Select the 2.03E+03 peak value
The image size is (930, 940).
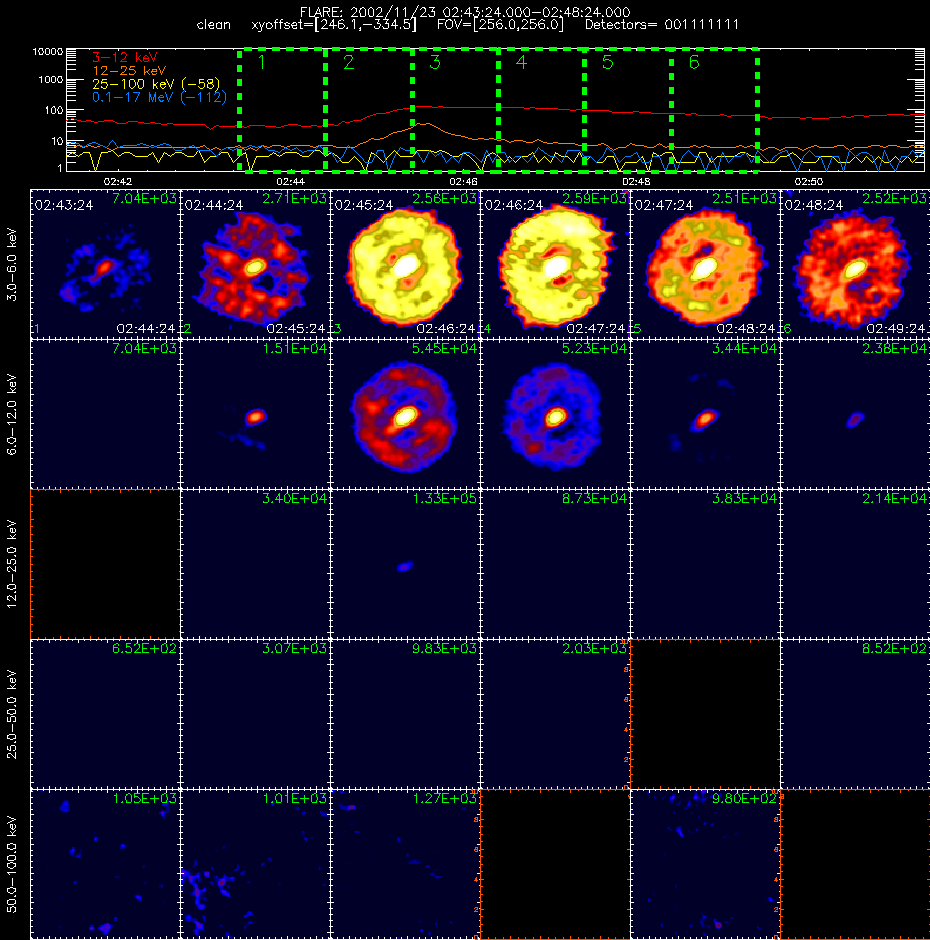pos(594,648)
